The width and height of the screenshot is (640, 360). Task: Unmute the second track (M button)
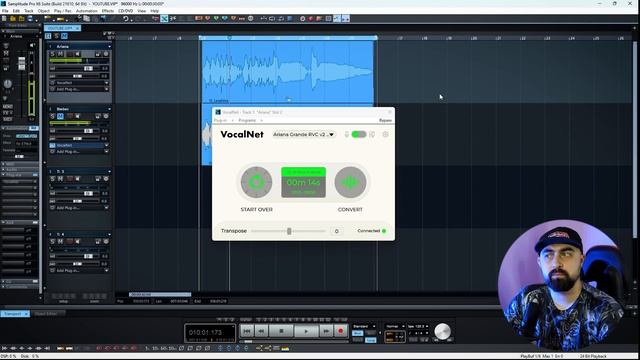pos(60,116)
